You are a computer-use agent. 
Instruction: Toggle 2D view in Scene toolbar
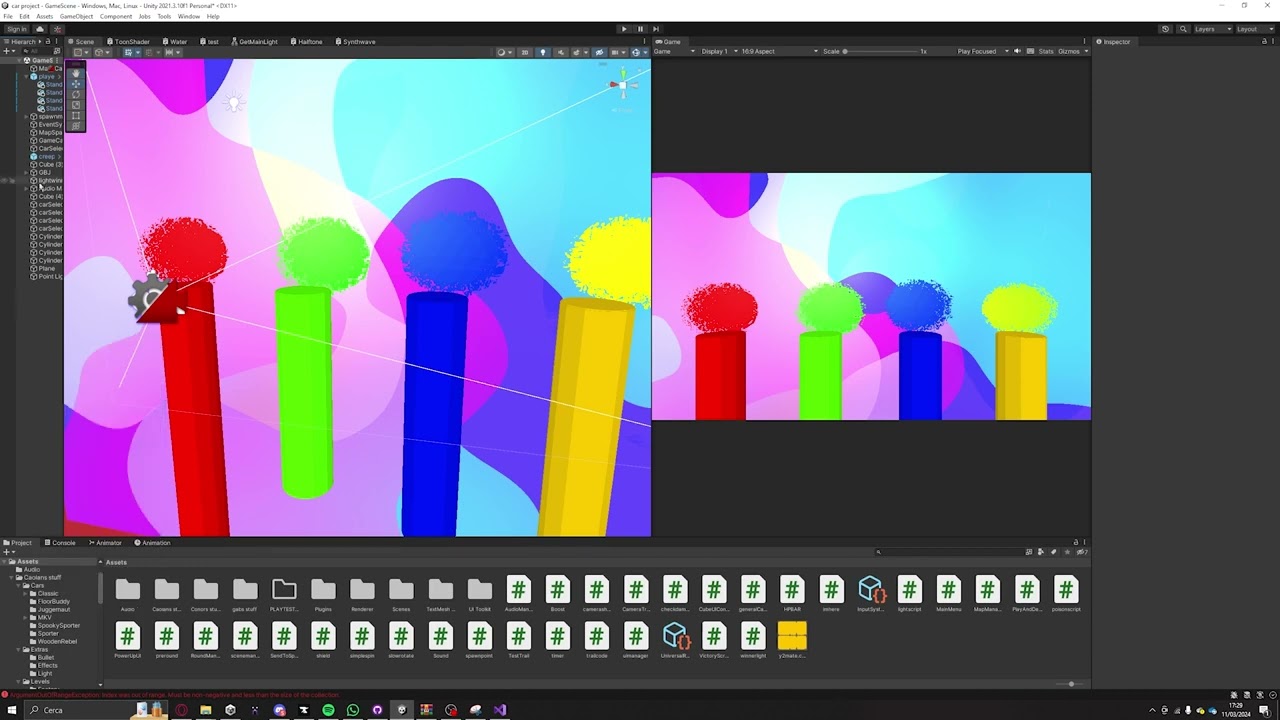524,52
